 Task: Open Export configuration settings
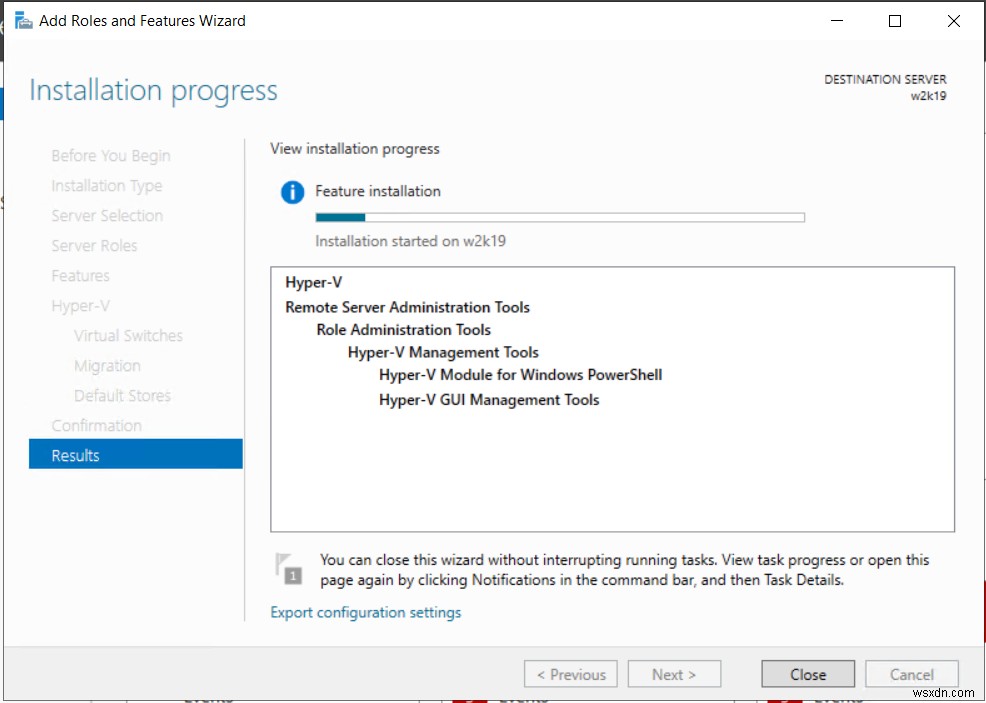pos(365,611)
